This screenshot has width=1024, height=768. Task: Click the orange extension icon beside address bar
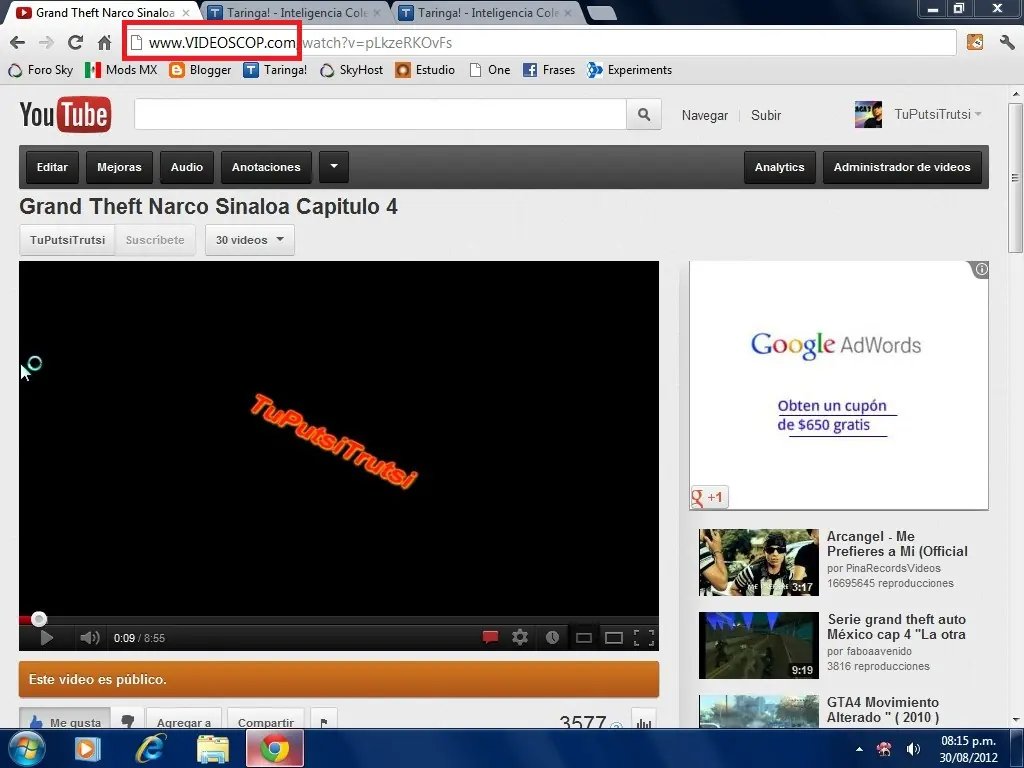[x=975, y=42]
